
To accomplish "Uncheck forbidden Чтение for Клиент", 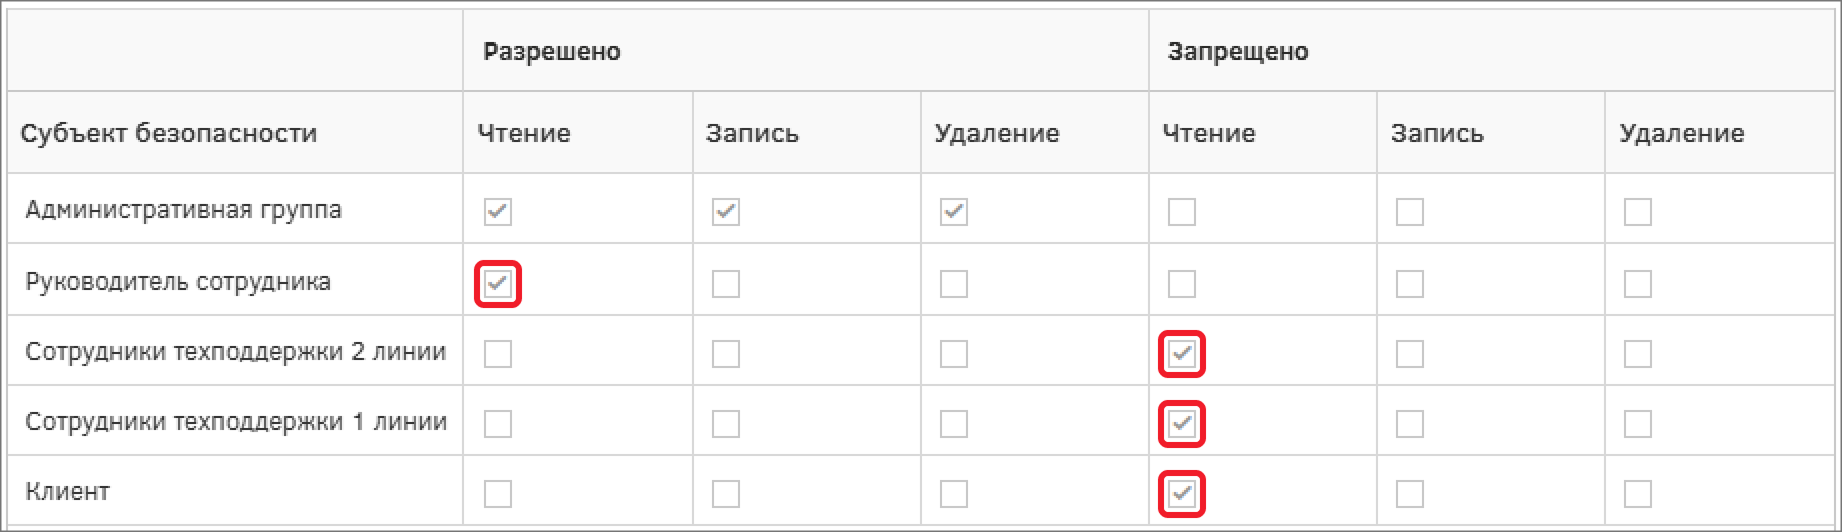I will [1182, 494].
